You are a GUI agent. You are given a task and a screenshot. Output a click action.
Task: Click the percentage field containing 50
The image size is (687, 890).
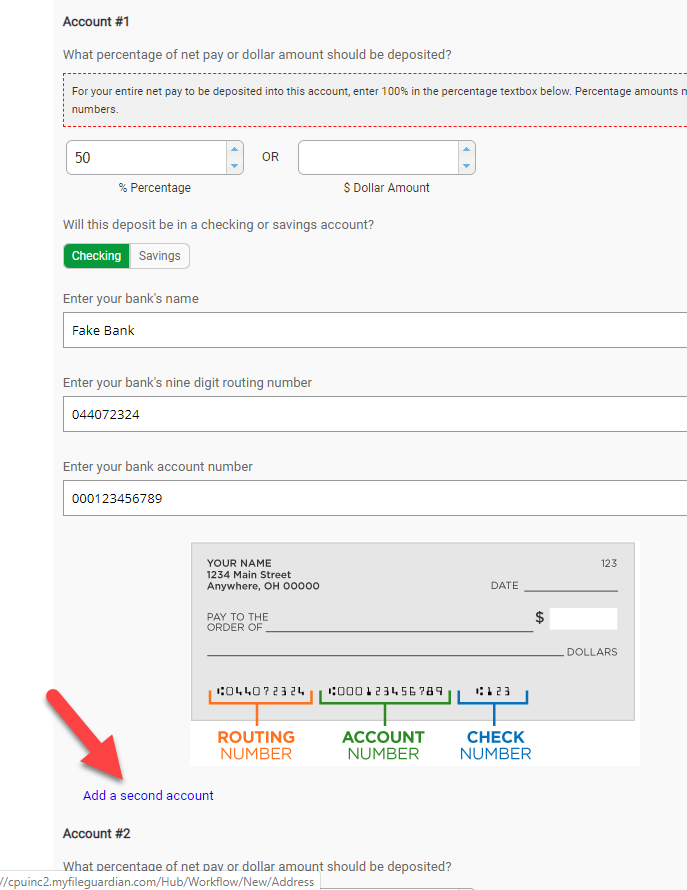click(x=145, y=158)
